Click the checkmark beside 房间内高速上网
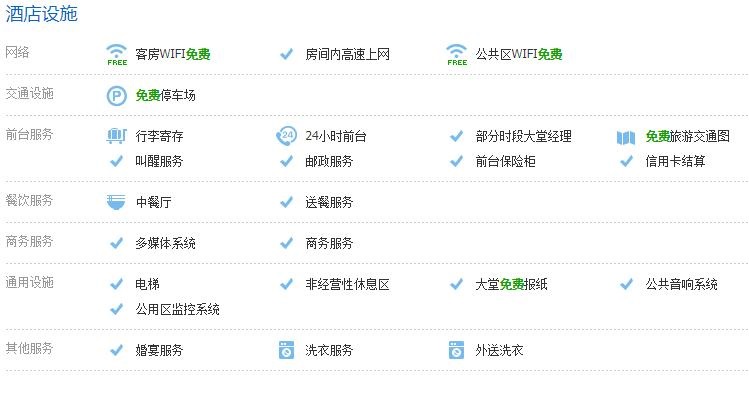This screenshot has height=404, width=749. (287, 54)
